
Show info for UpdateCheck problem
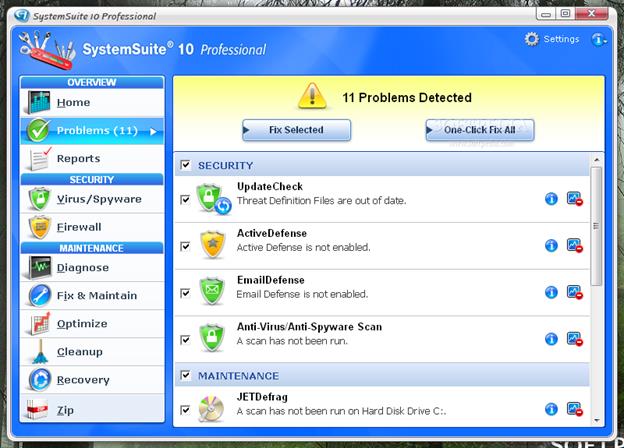(551, 199)
